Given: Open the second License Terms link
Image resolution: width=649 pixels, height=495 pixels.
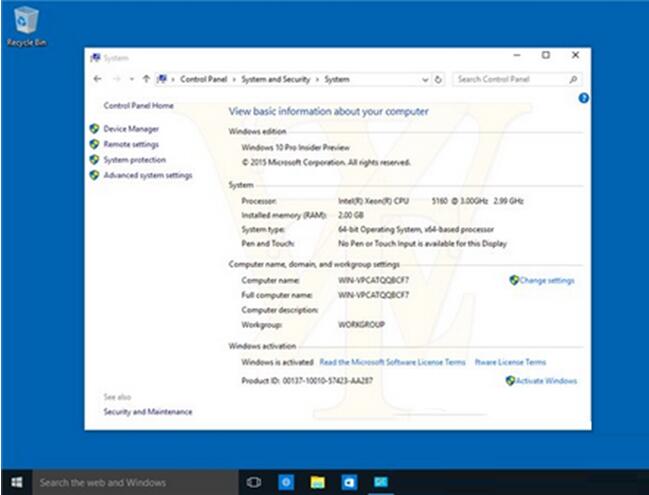Looking at the screenshot, I should coord(510,362).
